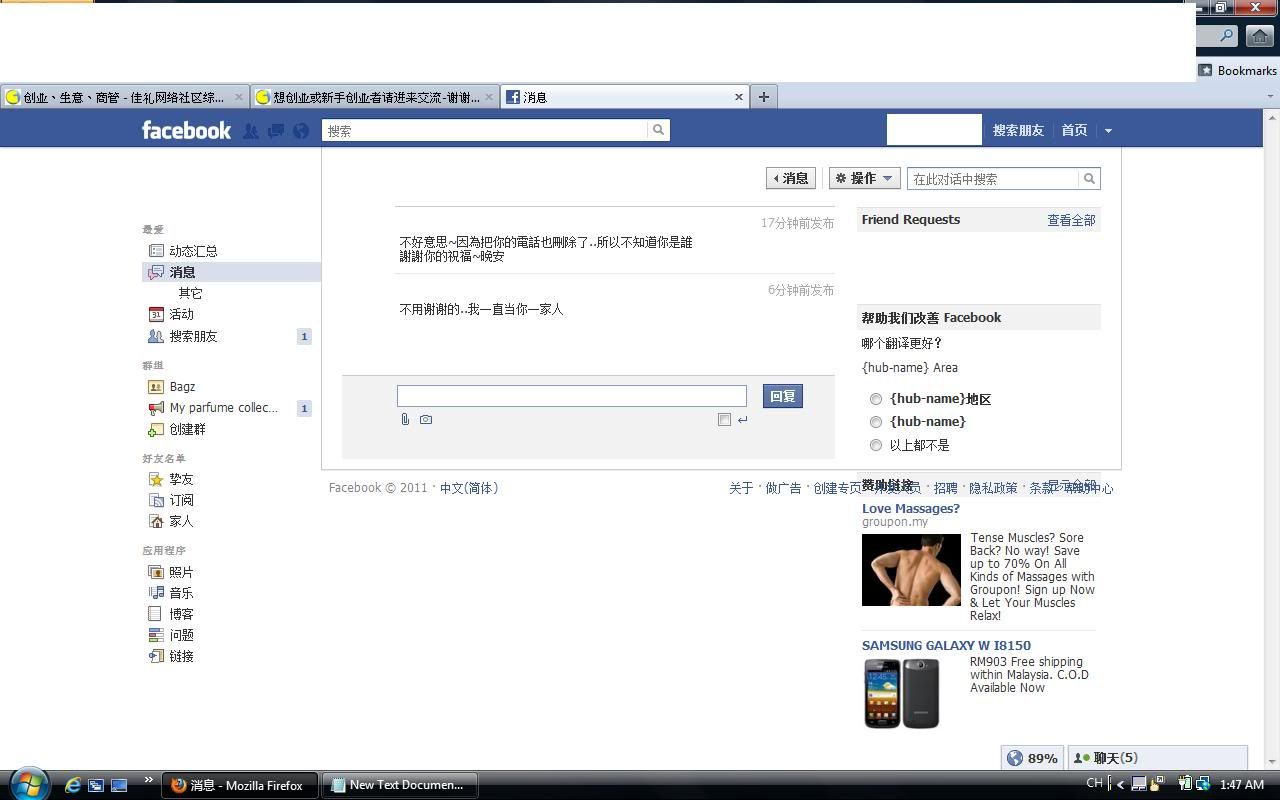Image resolution: width=1280 pixels, height=800 pixels.
Task: Click the attach file paperclip icon
Action: [x=405, y=420]
